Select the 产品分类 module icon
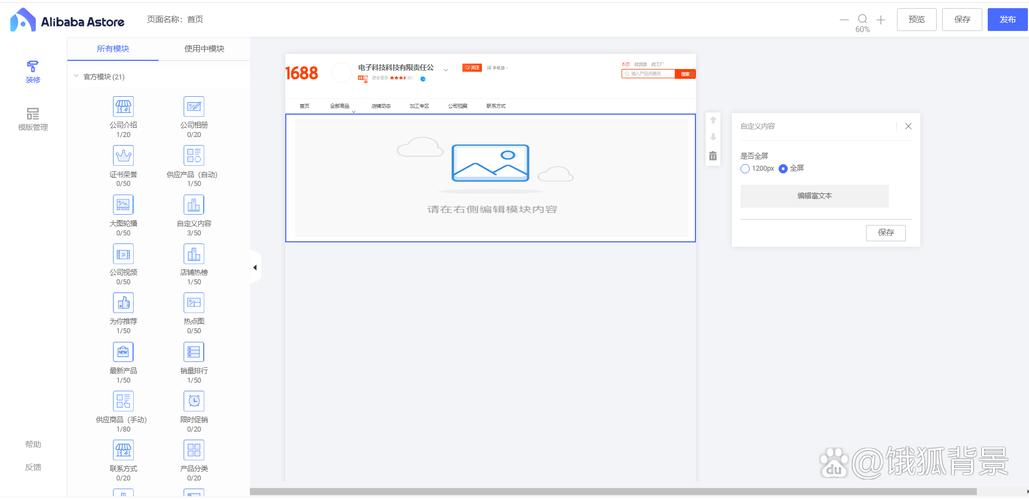The width and height of the screenshot is (1029, 500). (x=194, y=450)
